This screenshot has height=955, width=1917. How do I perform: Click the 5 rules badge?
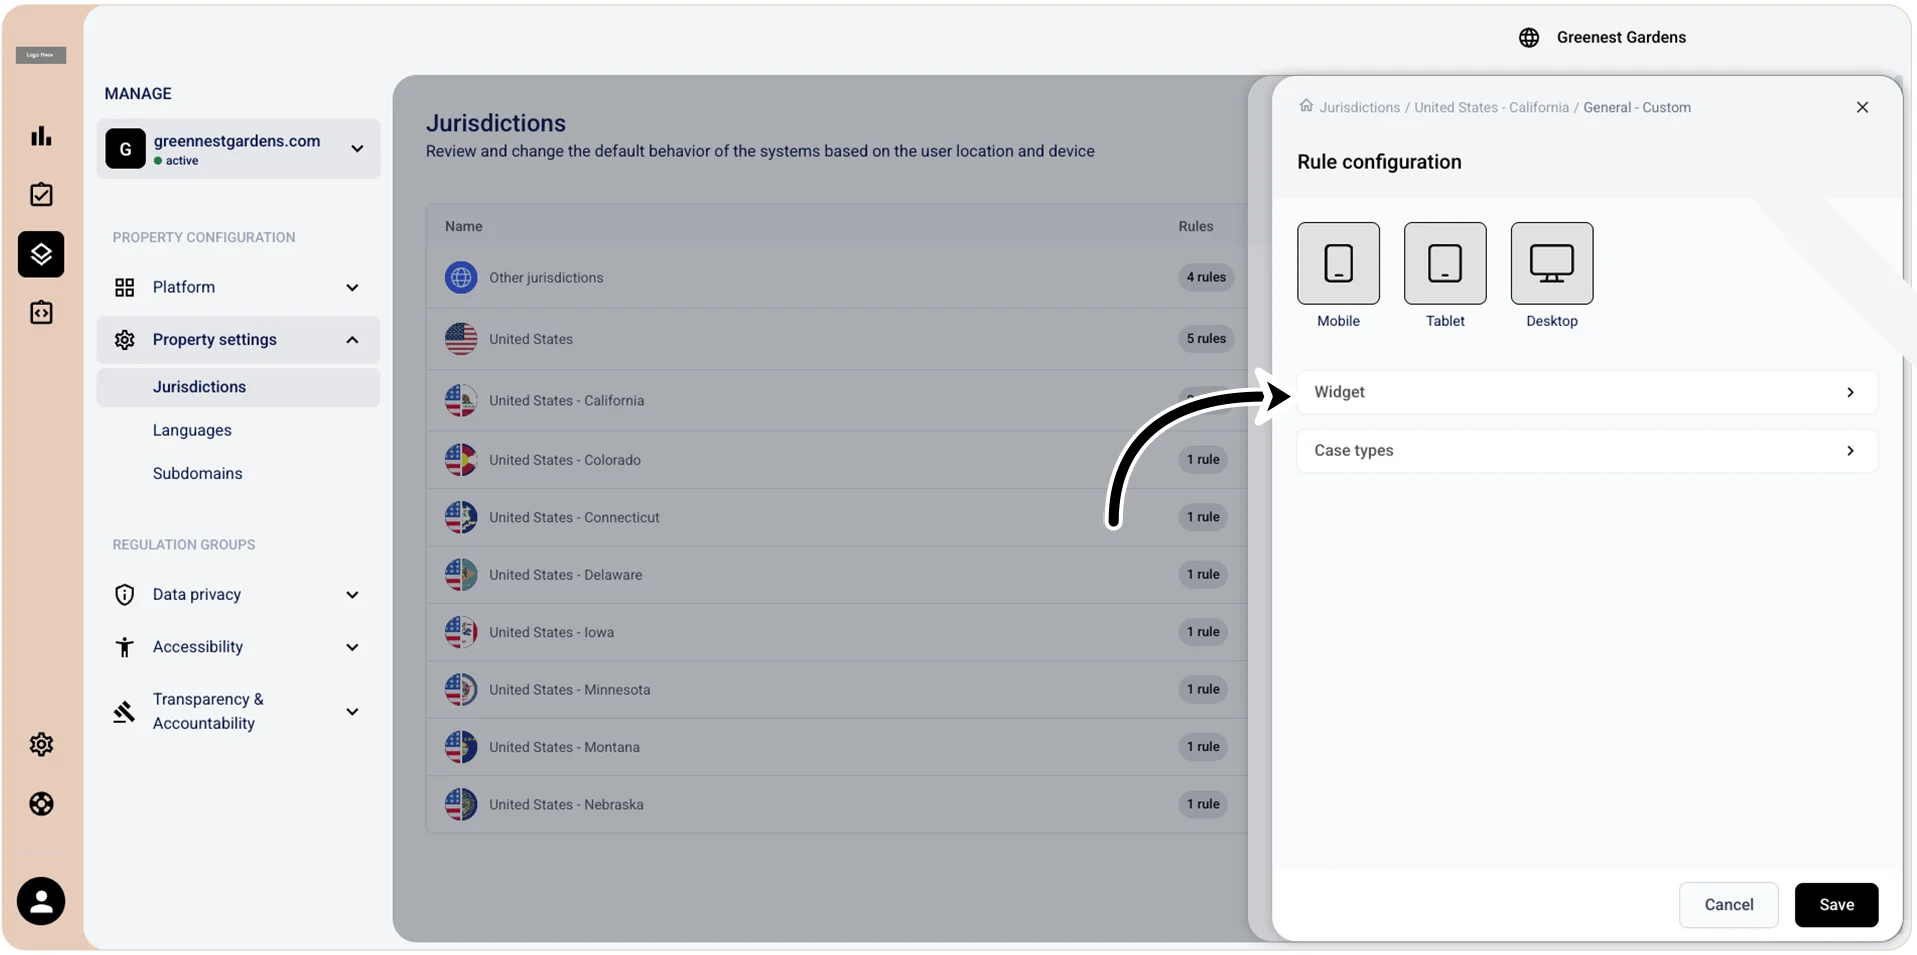pos(1206,339)
